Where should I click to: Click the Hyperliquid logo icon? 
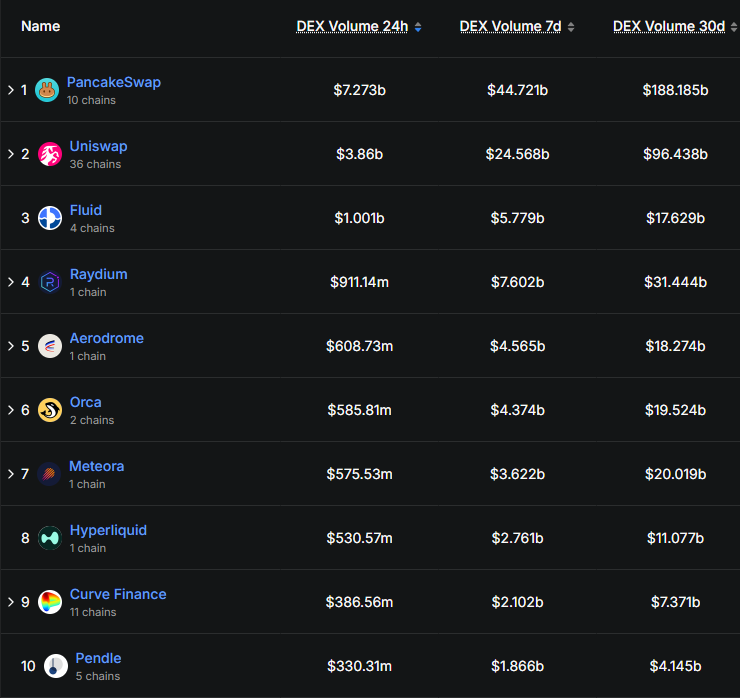pos(50,538)
